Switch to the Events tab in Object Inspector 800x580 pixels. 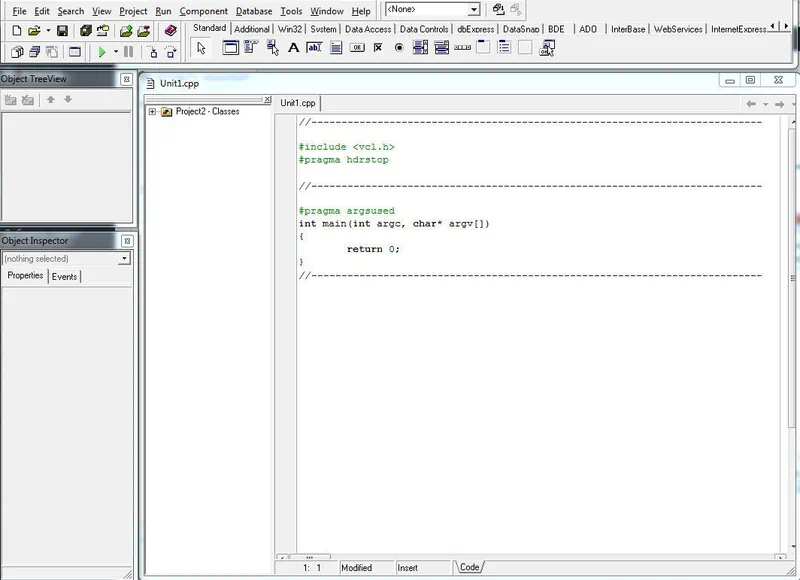pos(64,276)
